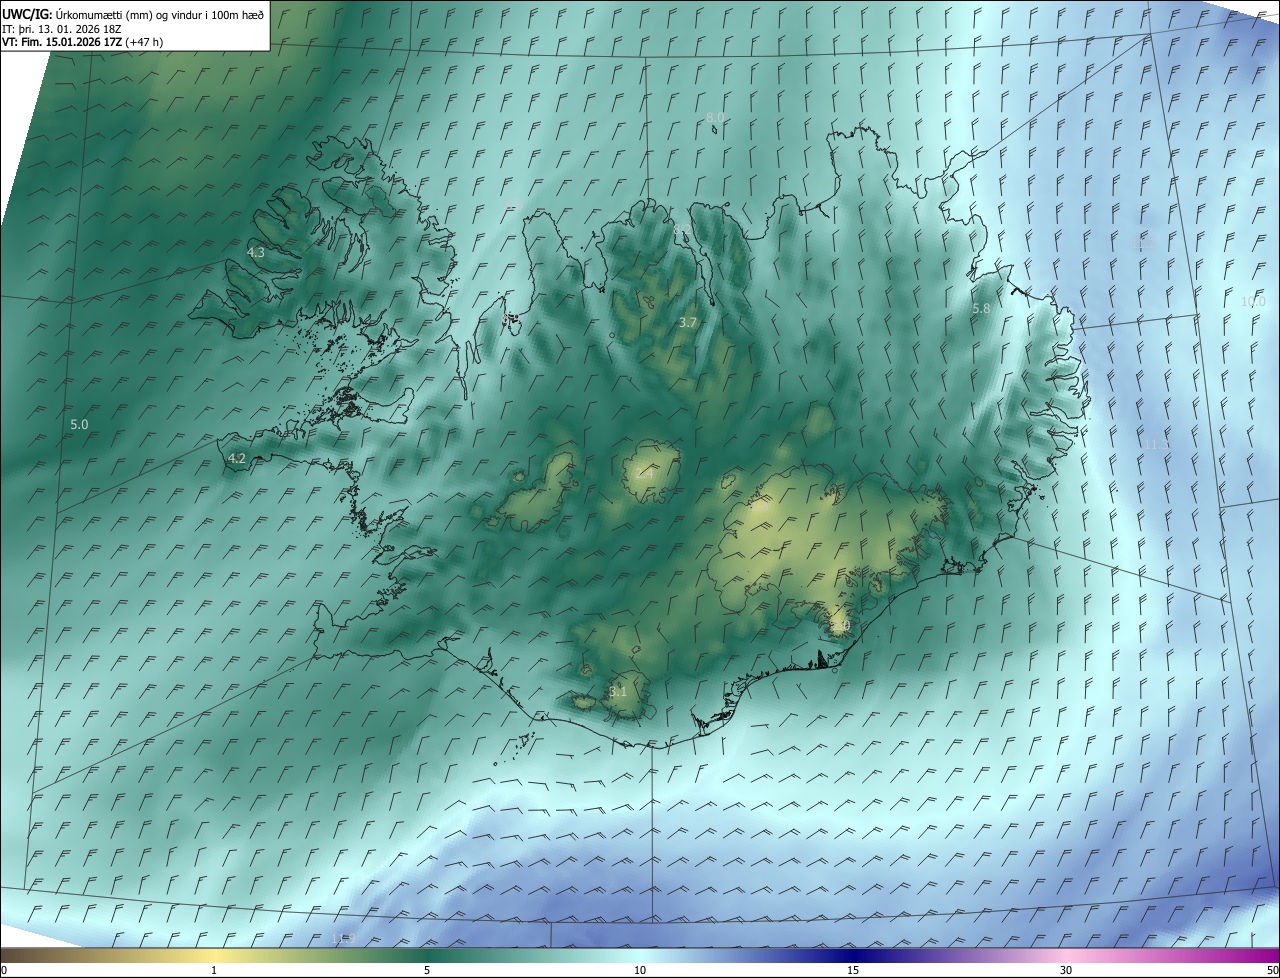The image size is (1280, 978).
Task: Click the 3.7 value in north Iceland
Action: (x=687, y=323)
